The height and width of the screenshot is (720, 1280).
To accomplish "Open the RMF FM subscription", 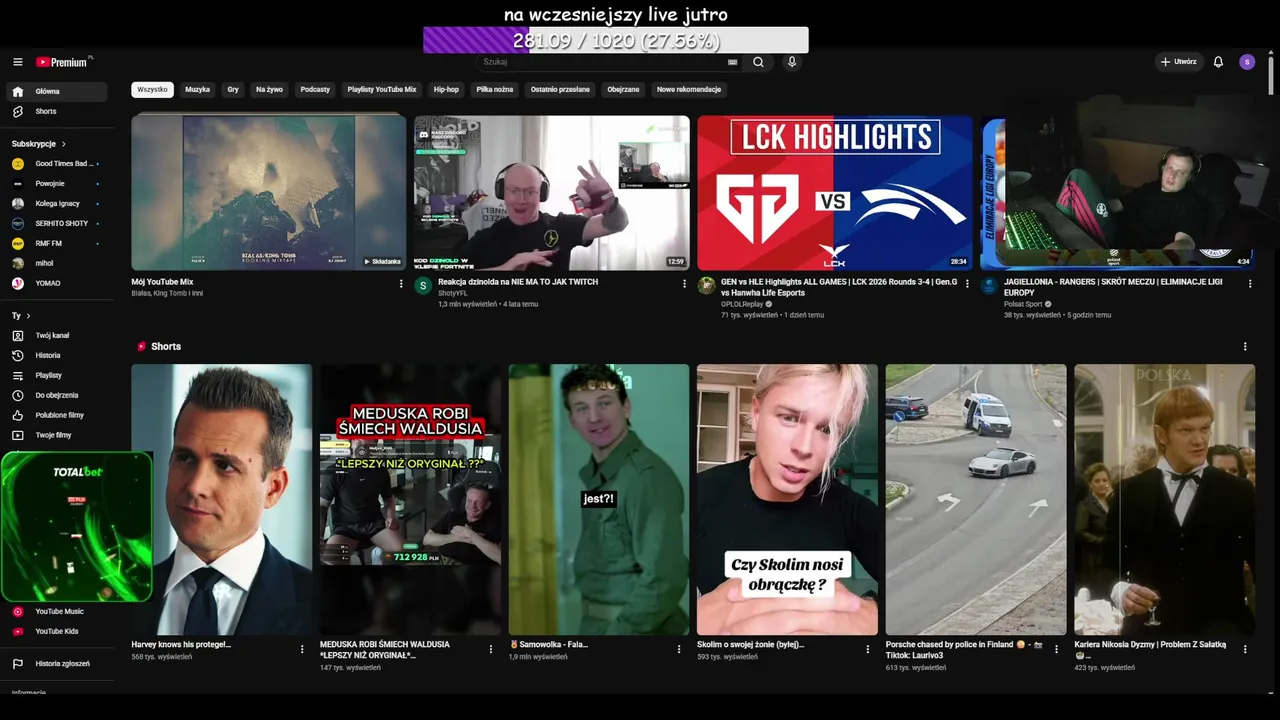I will 57,243.
